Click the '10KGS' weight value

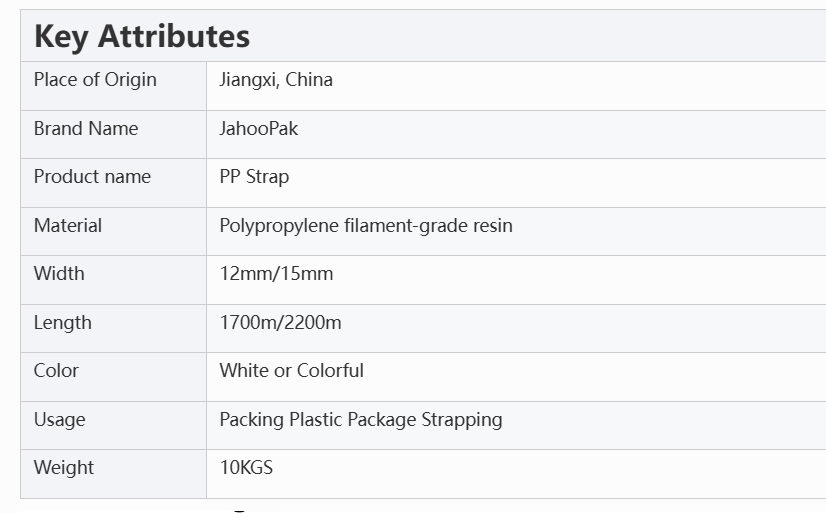tap(246, 468)
